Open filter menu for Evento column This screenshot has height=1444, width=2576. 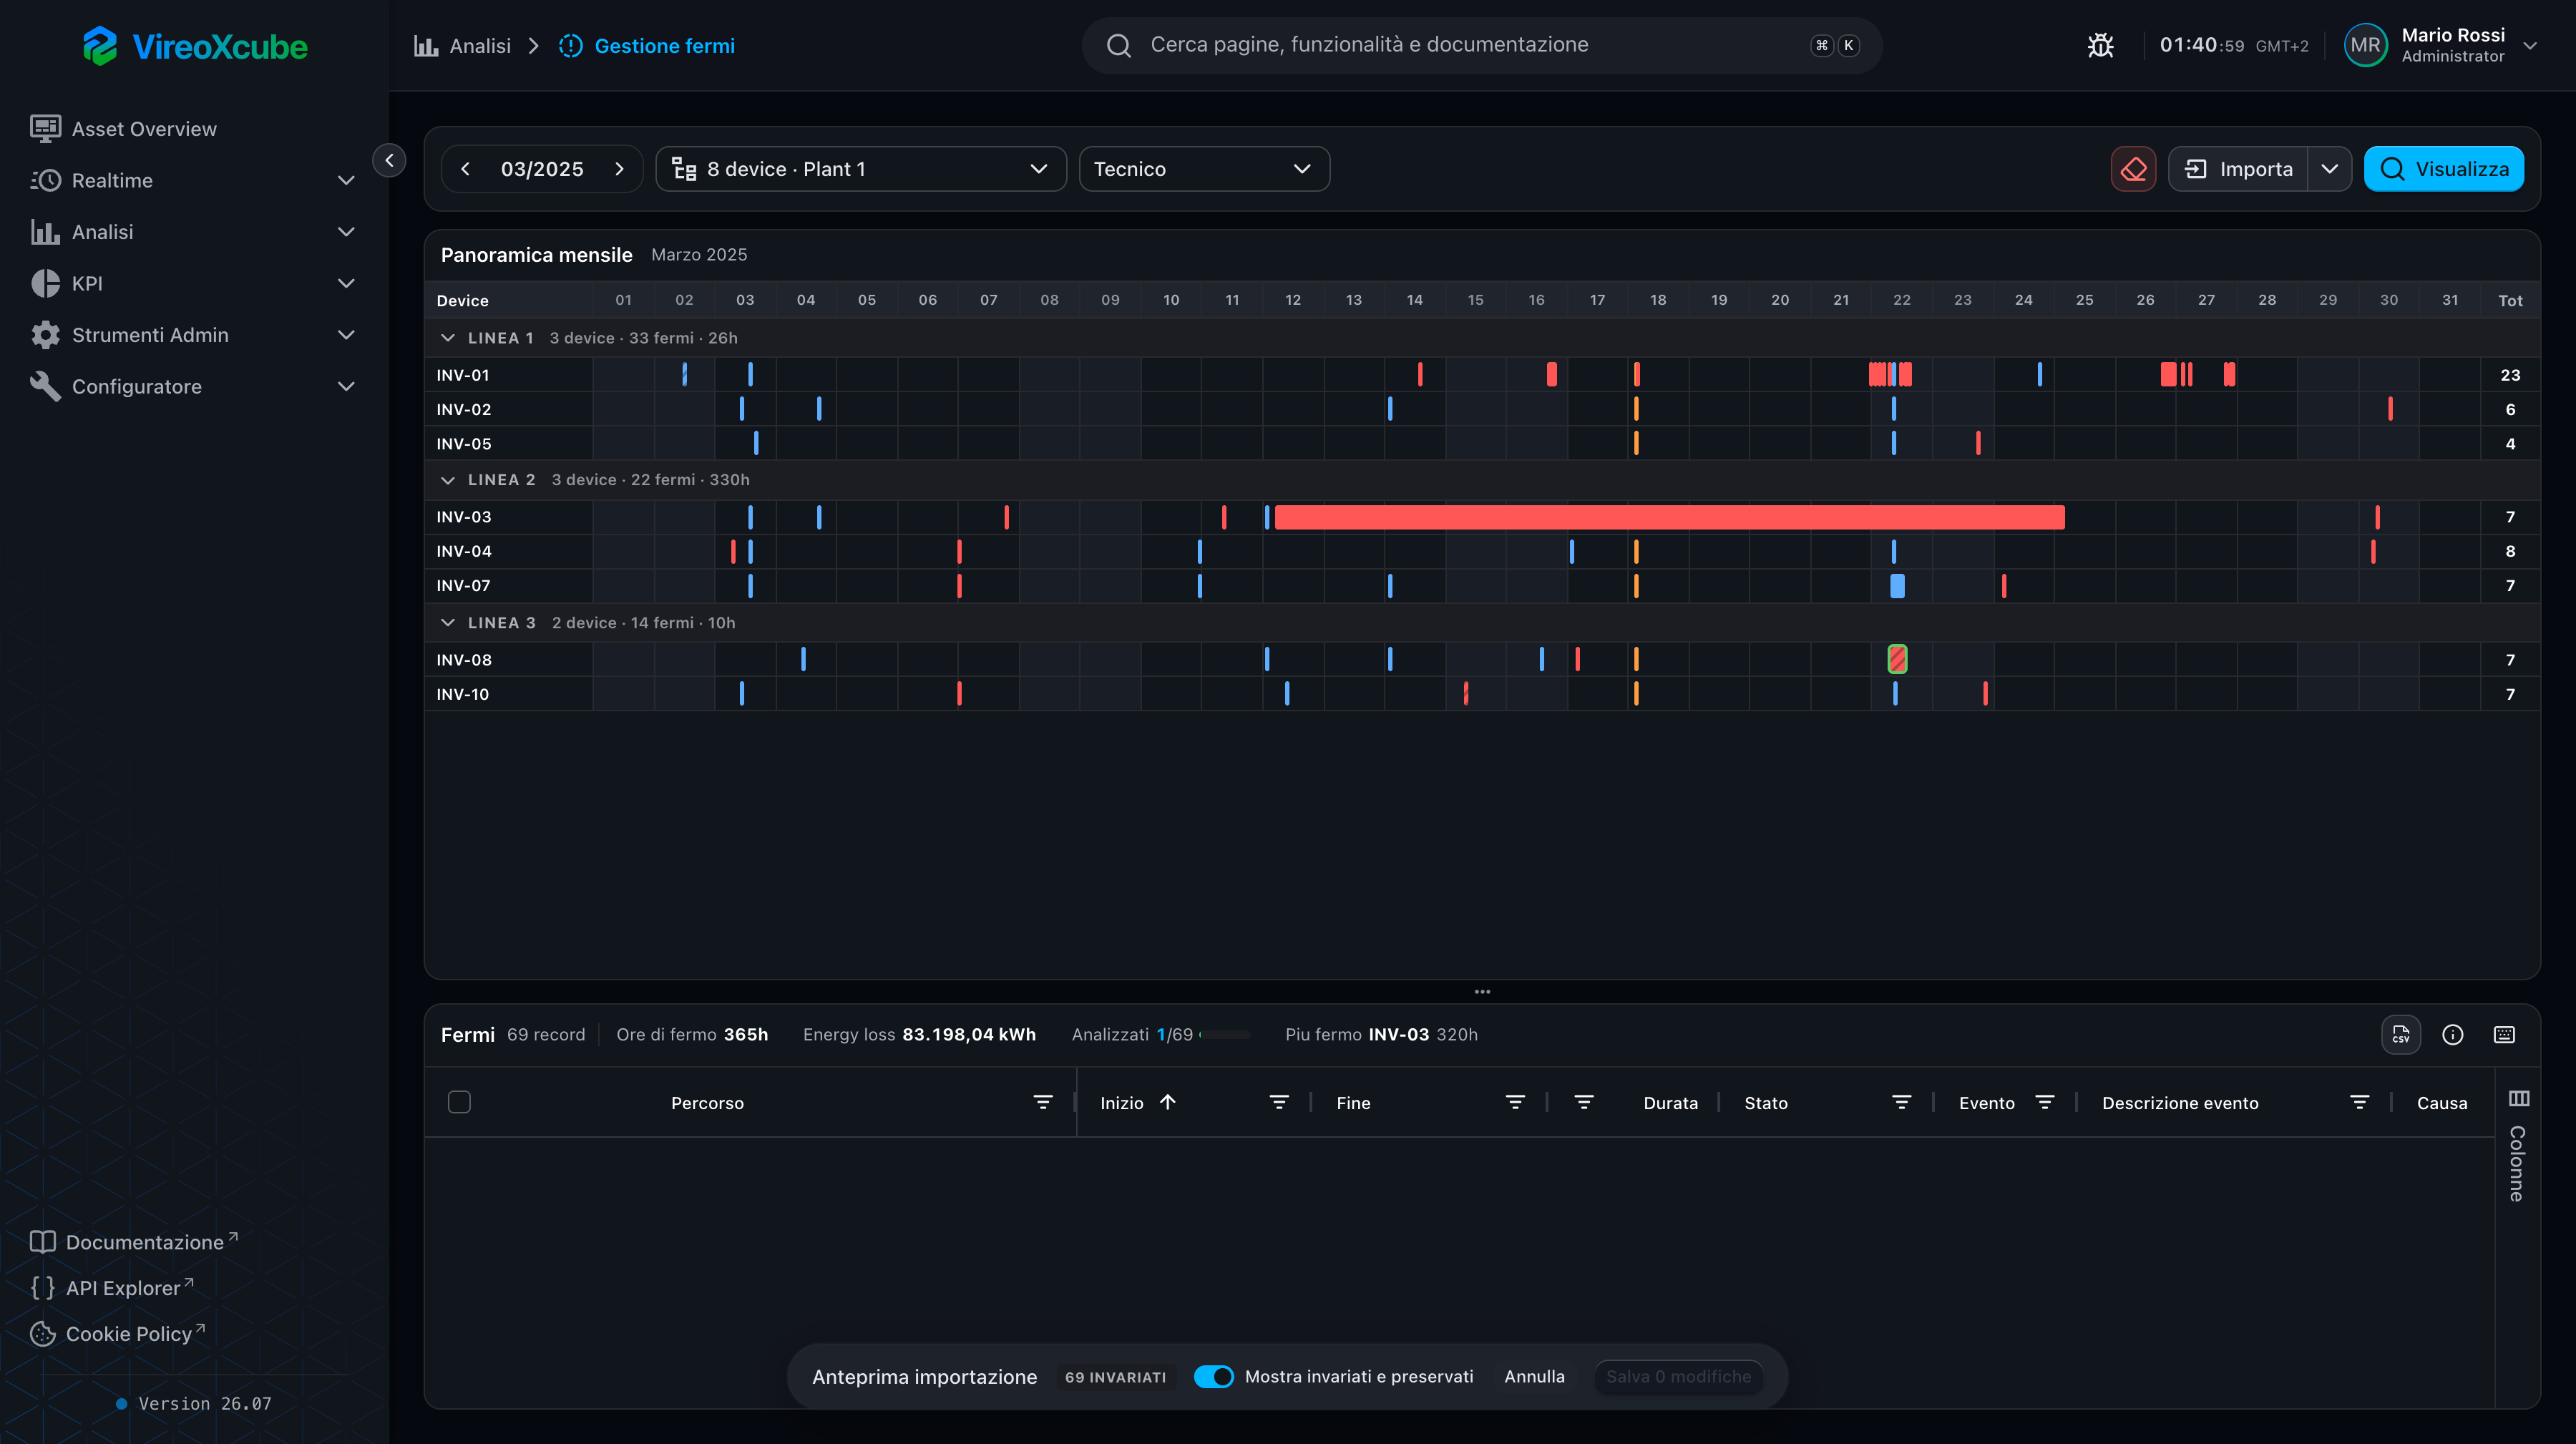point(2045,1102)
